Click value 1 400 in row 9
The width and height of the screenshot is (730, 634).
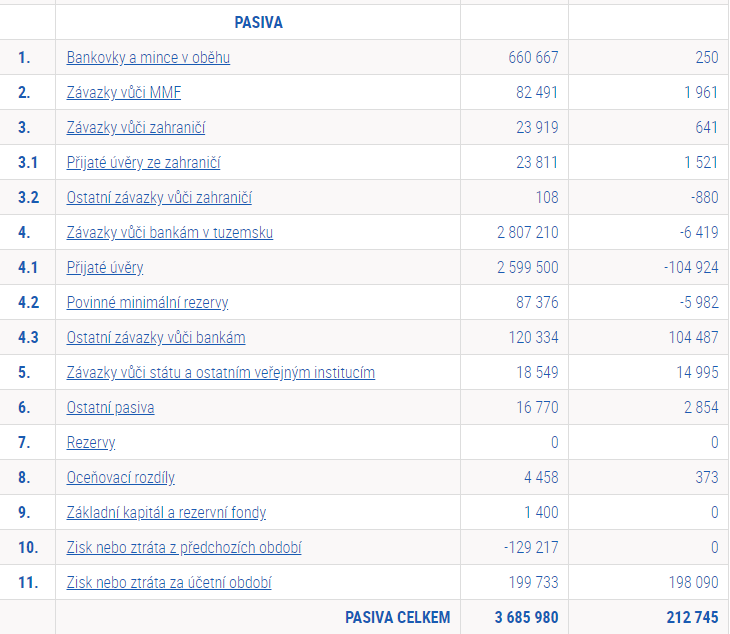point(541,513)
